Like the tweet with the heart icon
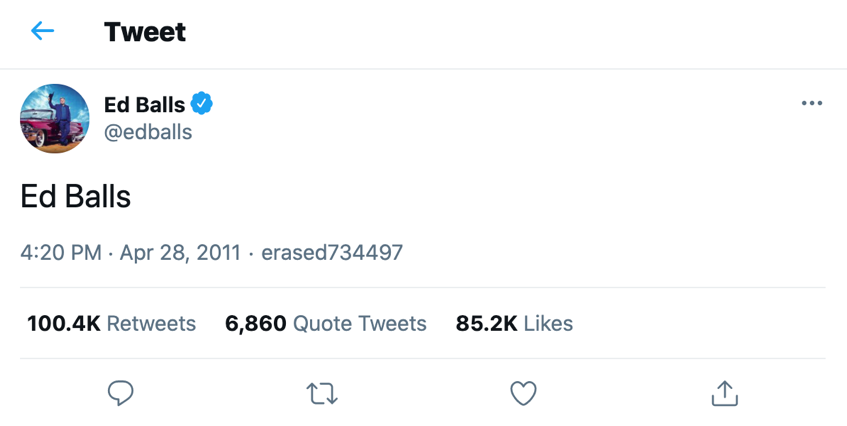847x426 pixels. (523, 394)
